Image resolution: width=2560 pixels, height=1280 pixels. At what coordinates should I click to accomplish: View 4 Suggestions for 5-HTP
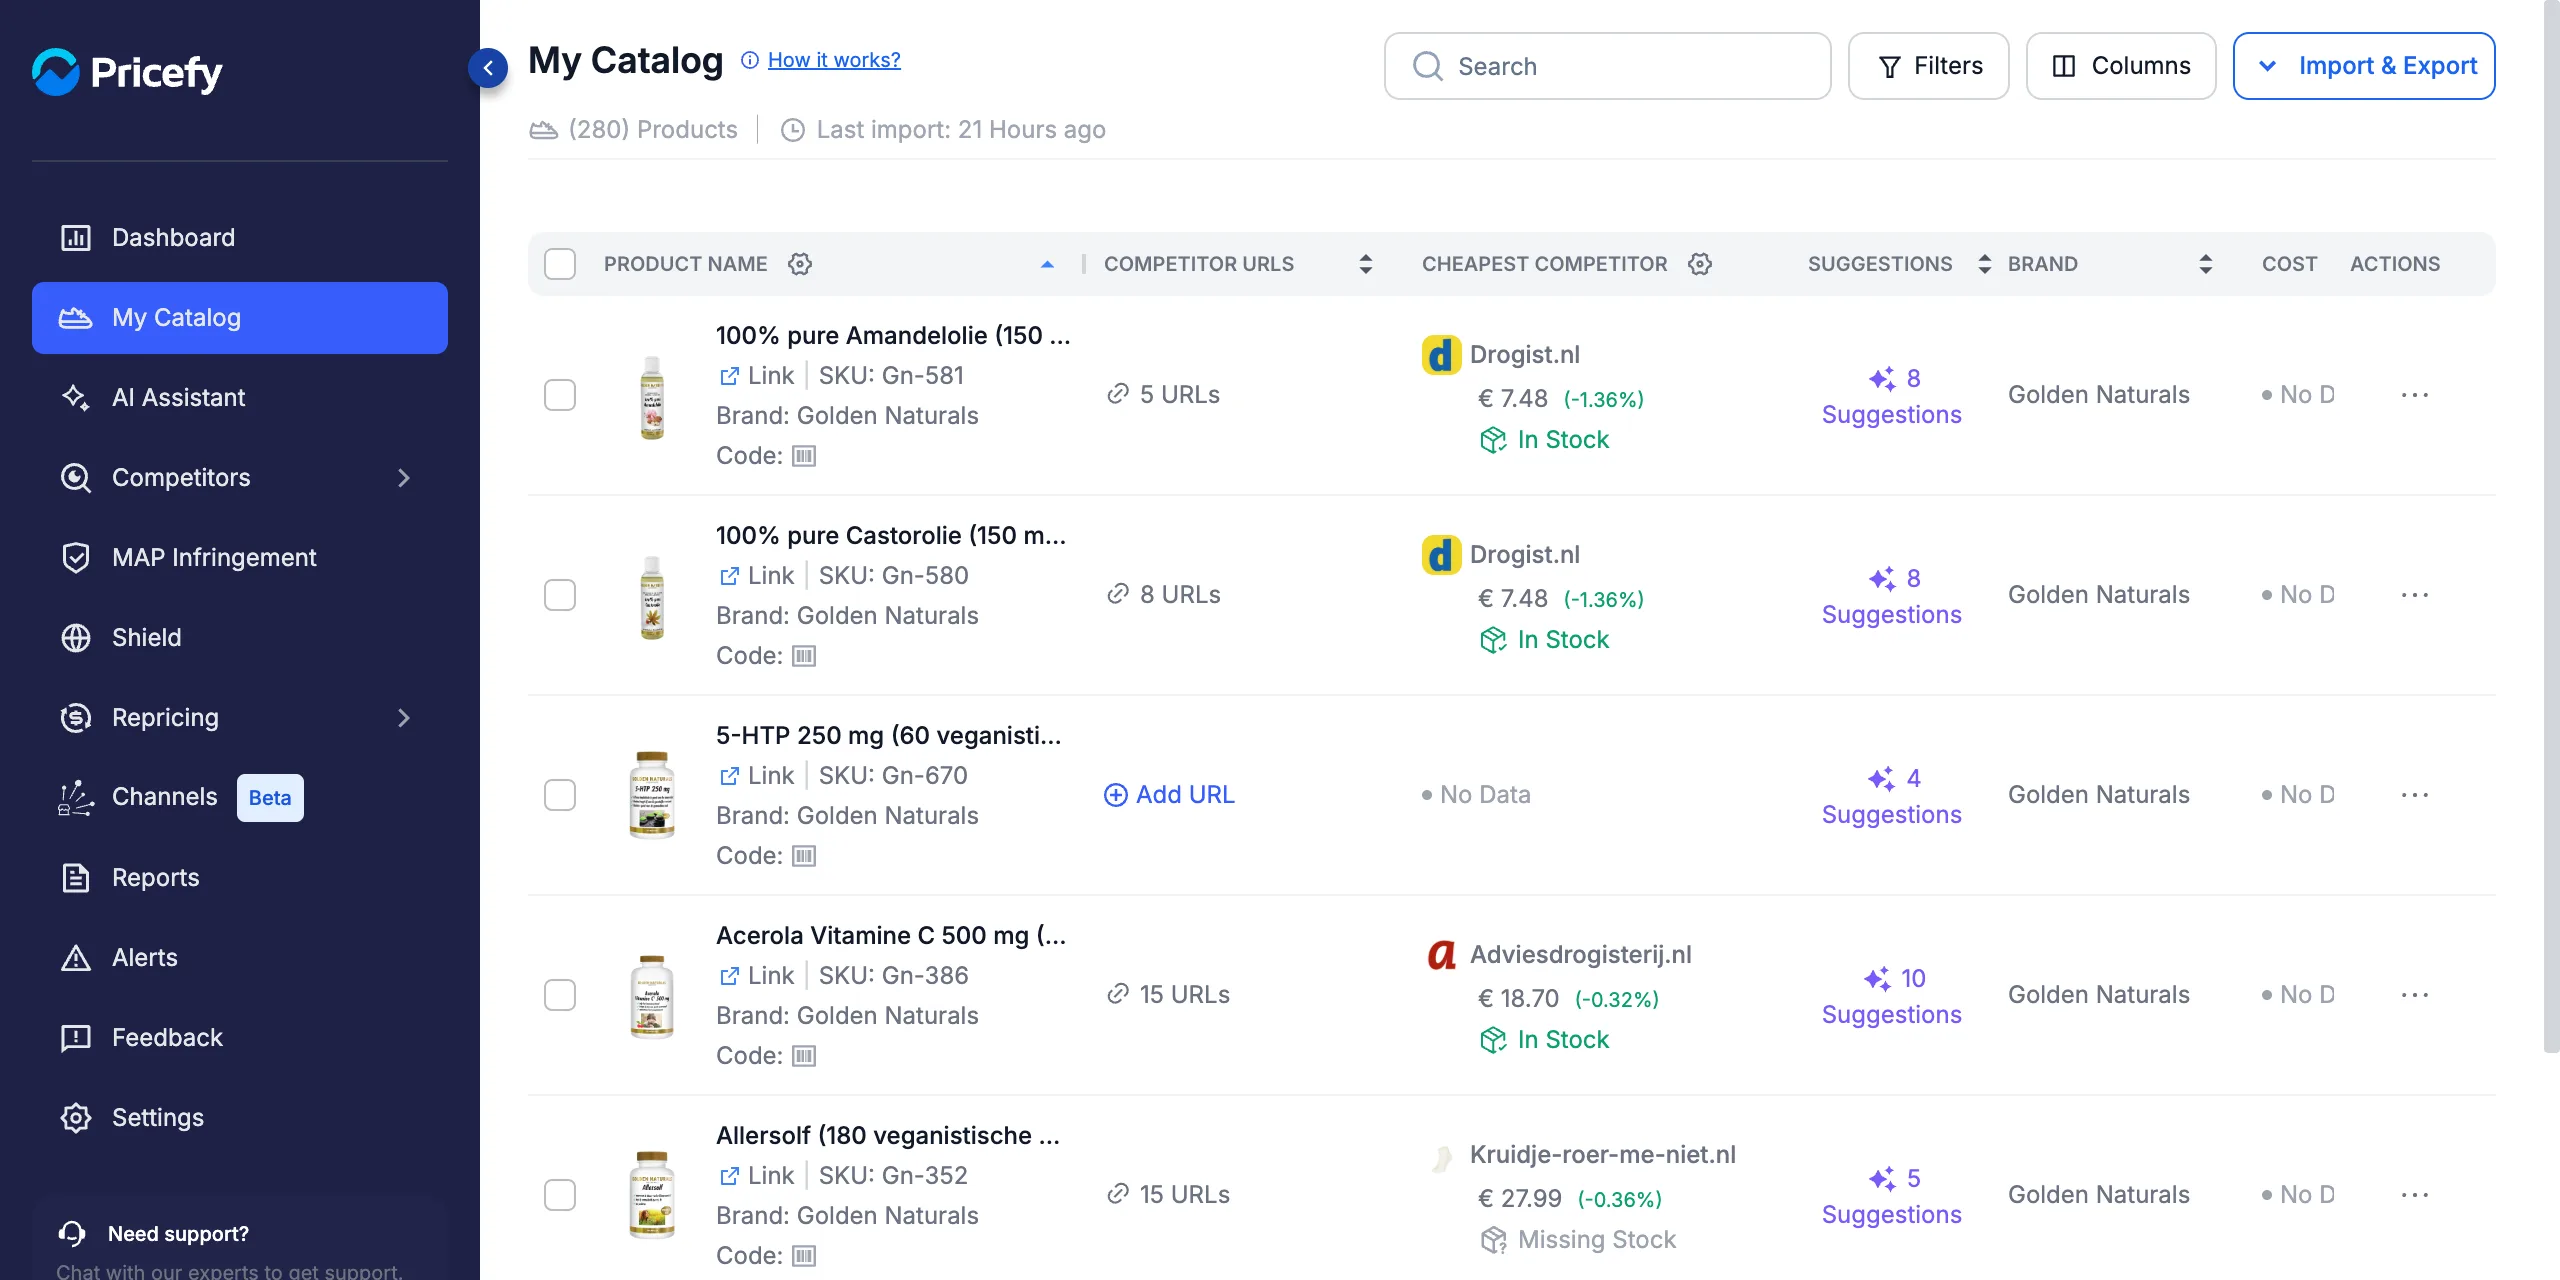(1891, 796)
